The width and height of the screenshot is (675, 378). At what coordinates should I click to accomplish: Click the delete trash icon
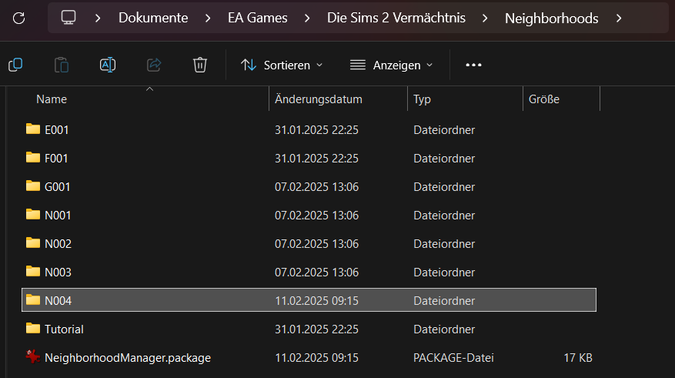pos(200,65)
